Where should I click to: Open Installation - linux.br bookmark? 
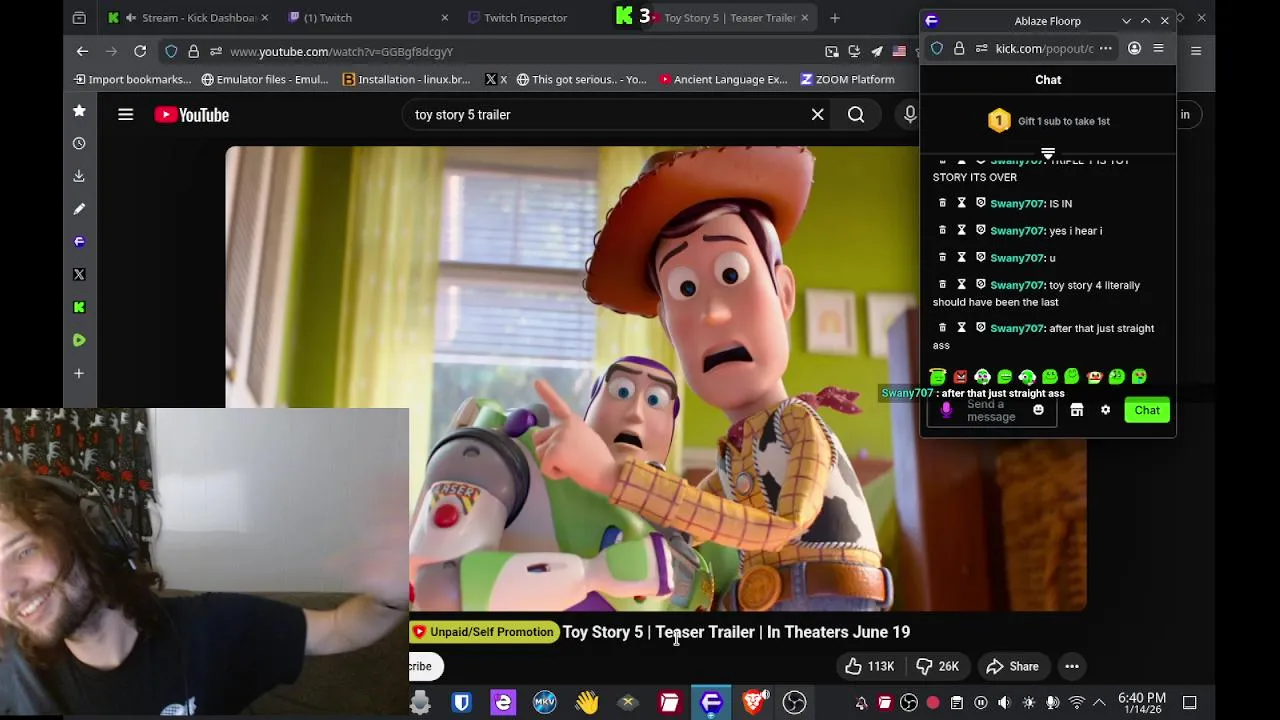(x=406, y=79)
